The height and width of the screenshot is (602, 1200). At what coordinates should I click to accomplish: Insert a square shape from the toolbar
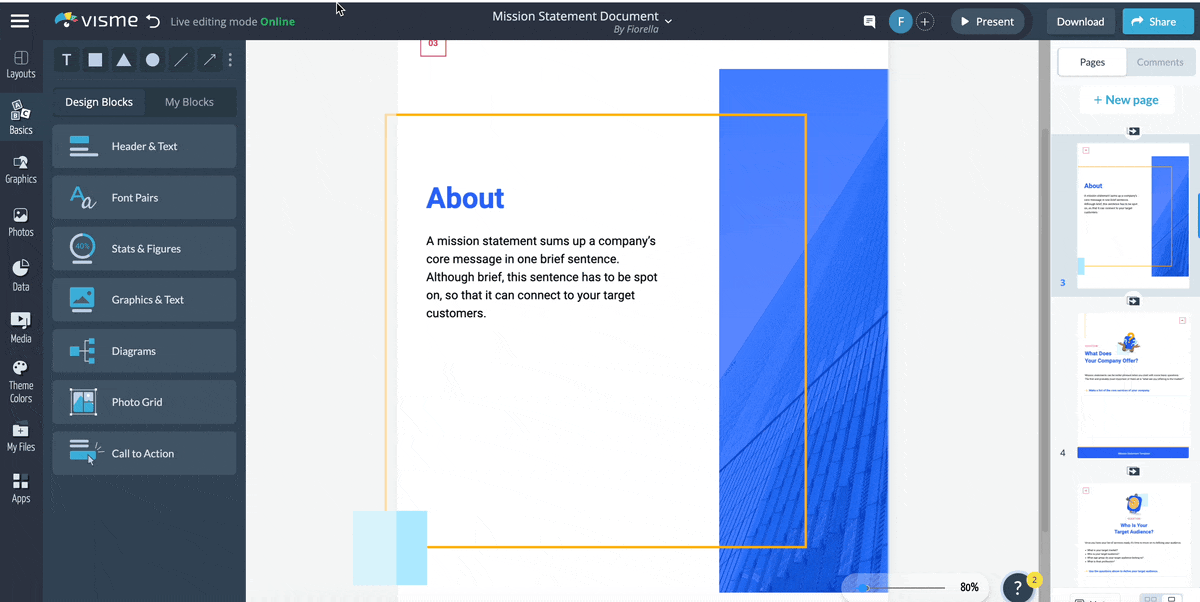95,60
